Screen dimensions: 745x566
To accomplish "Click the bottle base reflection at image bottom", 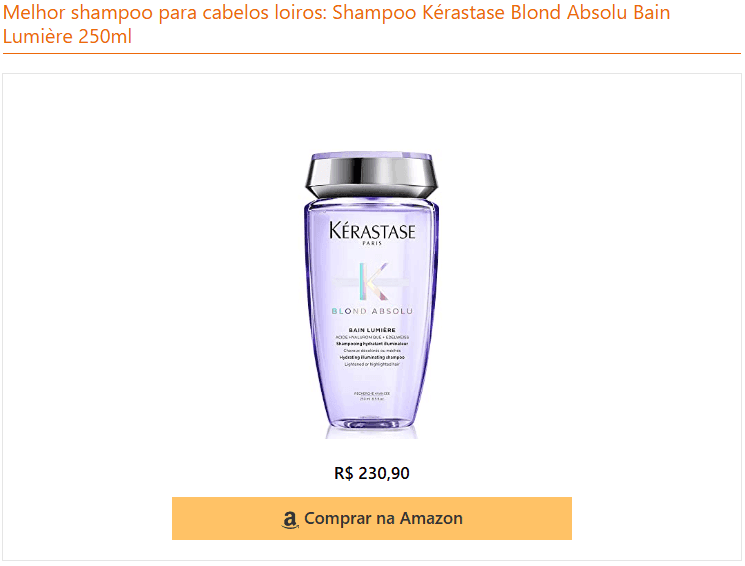I will pos(371,432).
